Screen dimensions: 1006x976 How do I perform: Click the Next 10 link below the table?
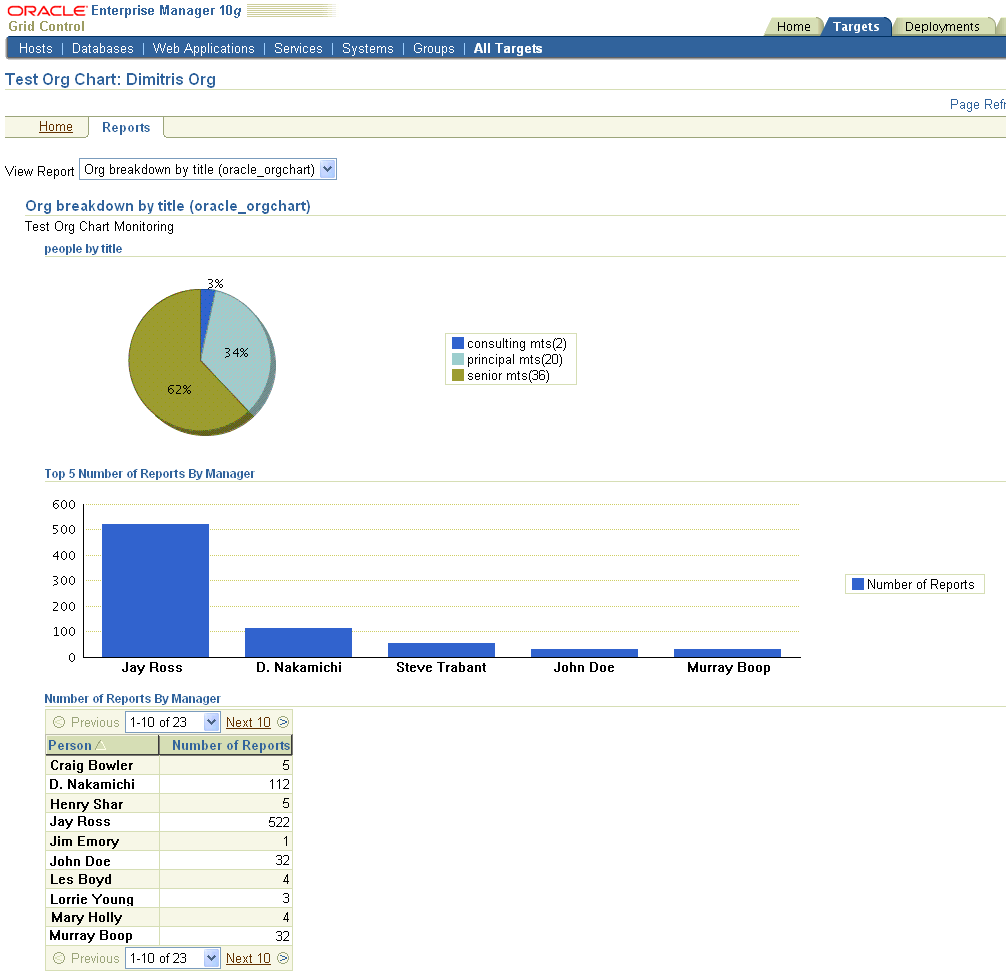[x=248, y=958]
